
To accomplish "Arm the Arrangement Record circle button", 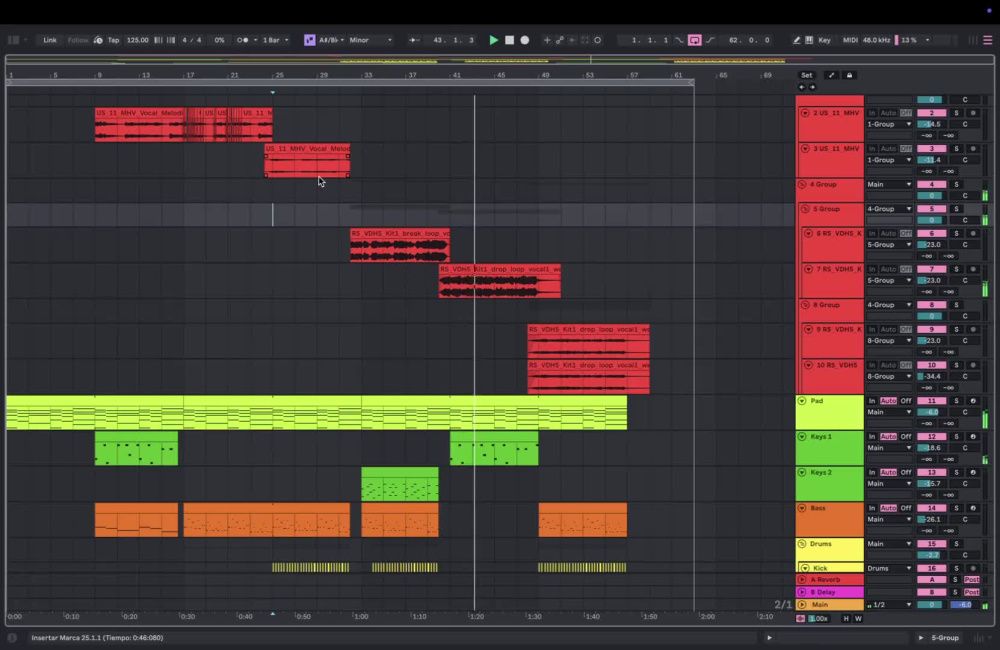I will pos(524,40).
